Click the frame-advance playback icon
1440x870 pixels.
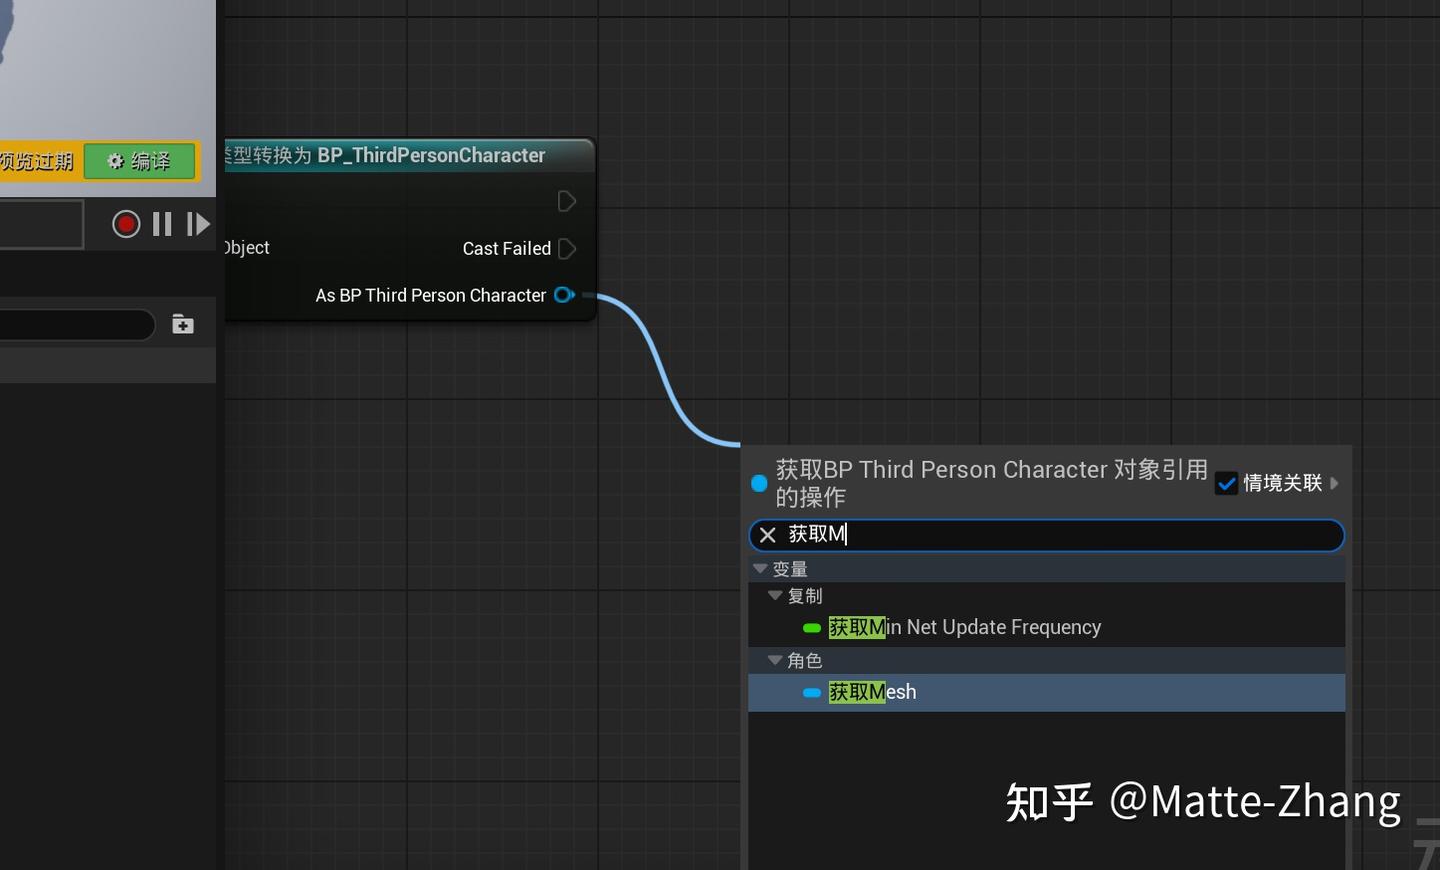pos(198,223)
